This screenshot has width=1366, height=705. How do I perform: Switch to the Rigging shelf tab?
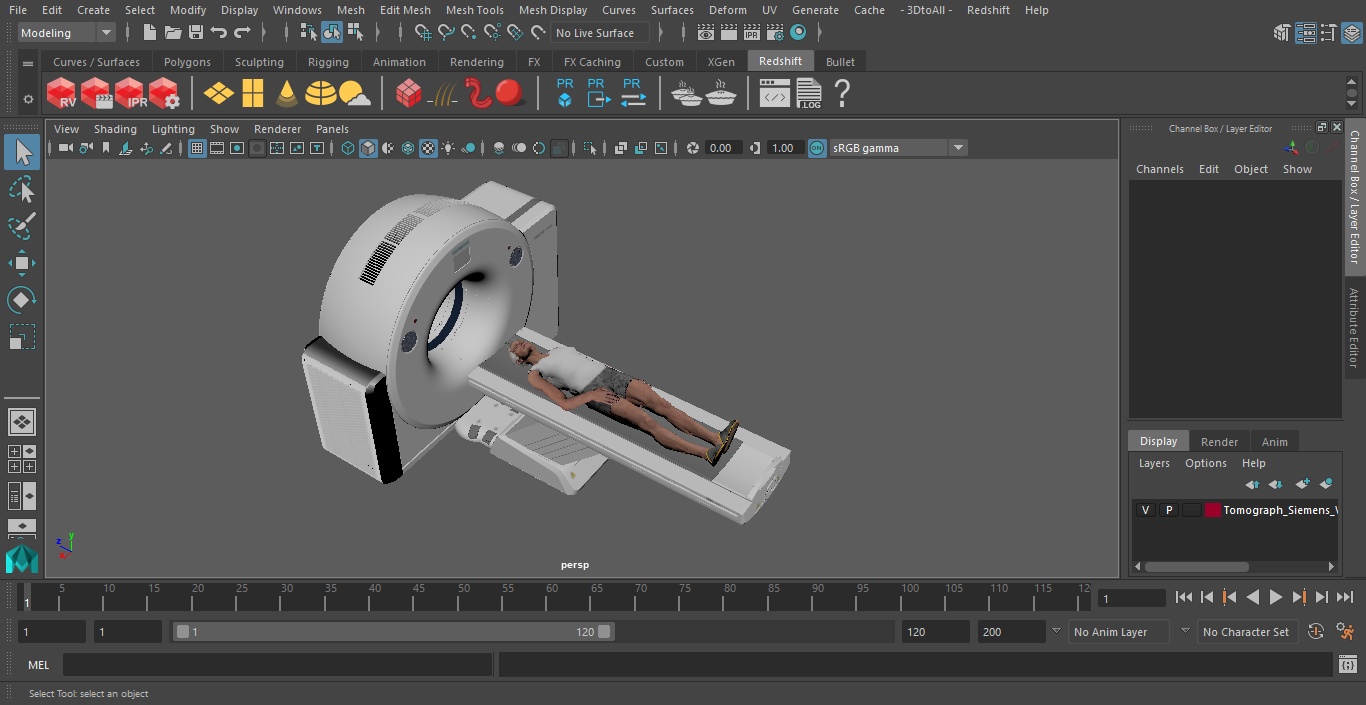coord(328,62)
